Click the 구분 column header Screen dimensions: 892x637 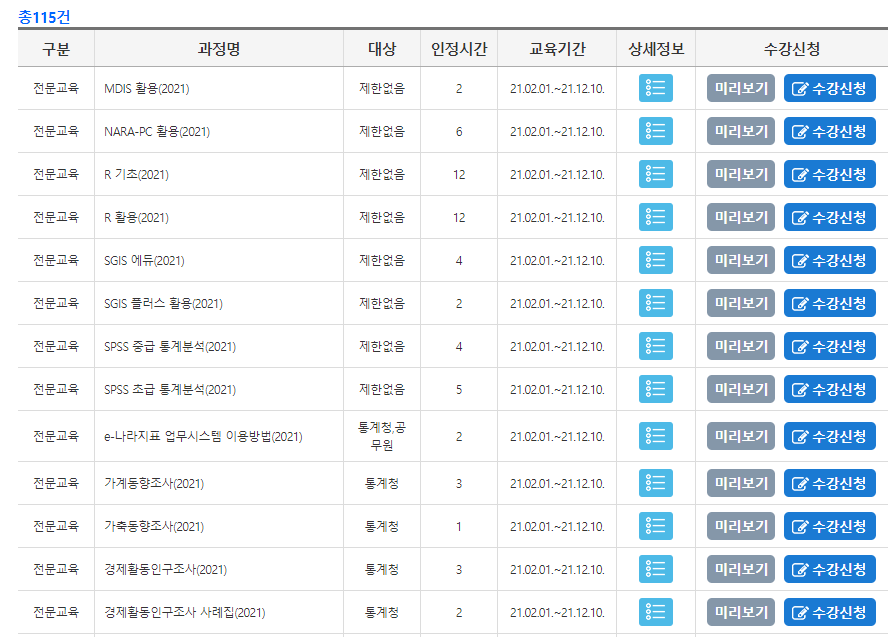(56, 49)
